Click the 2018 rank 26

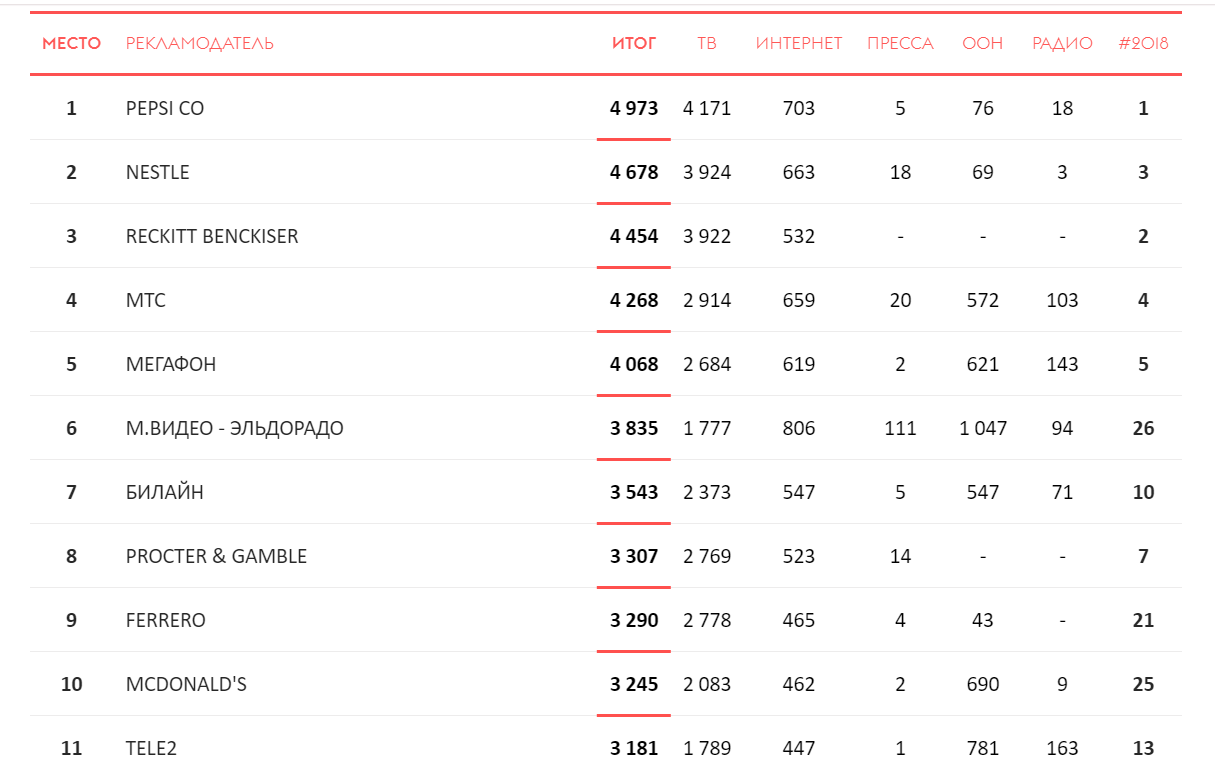click(1143, 428)
